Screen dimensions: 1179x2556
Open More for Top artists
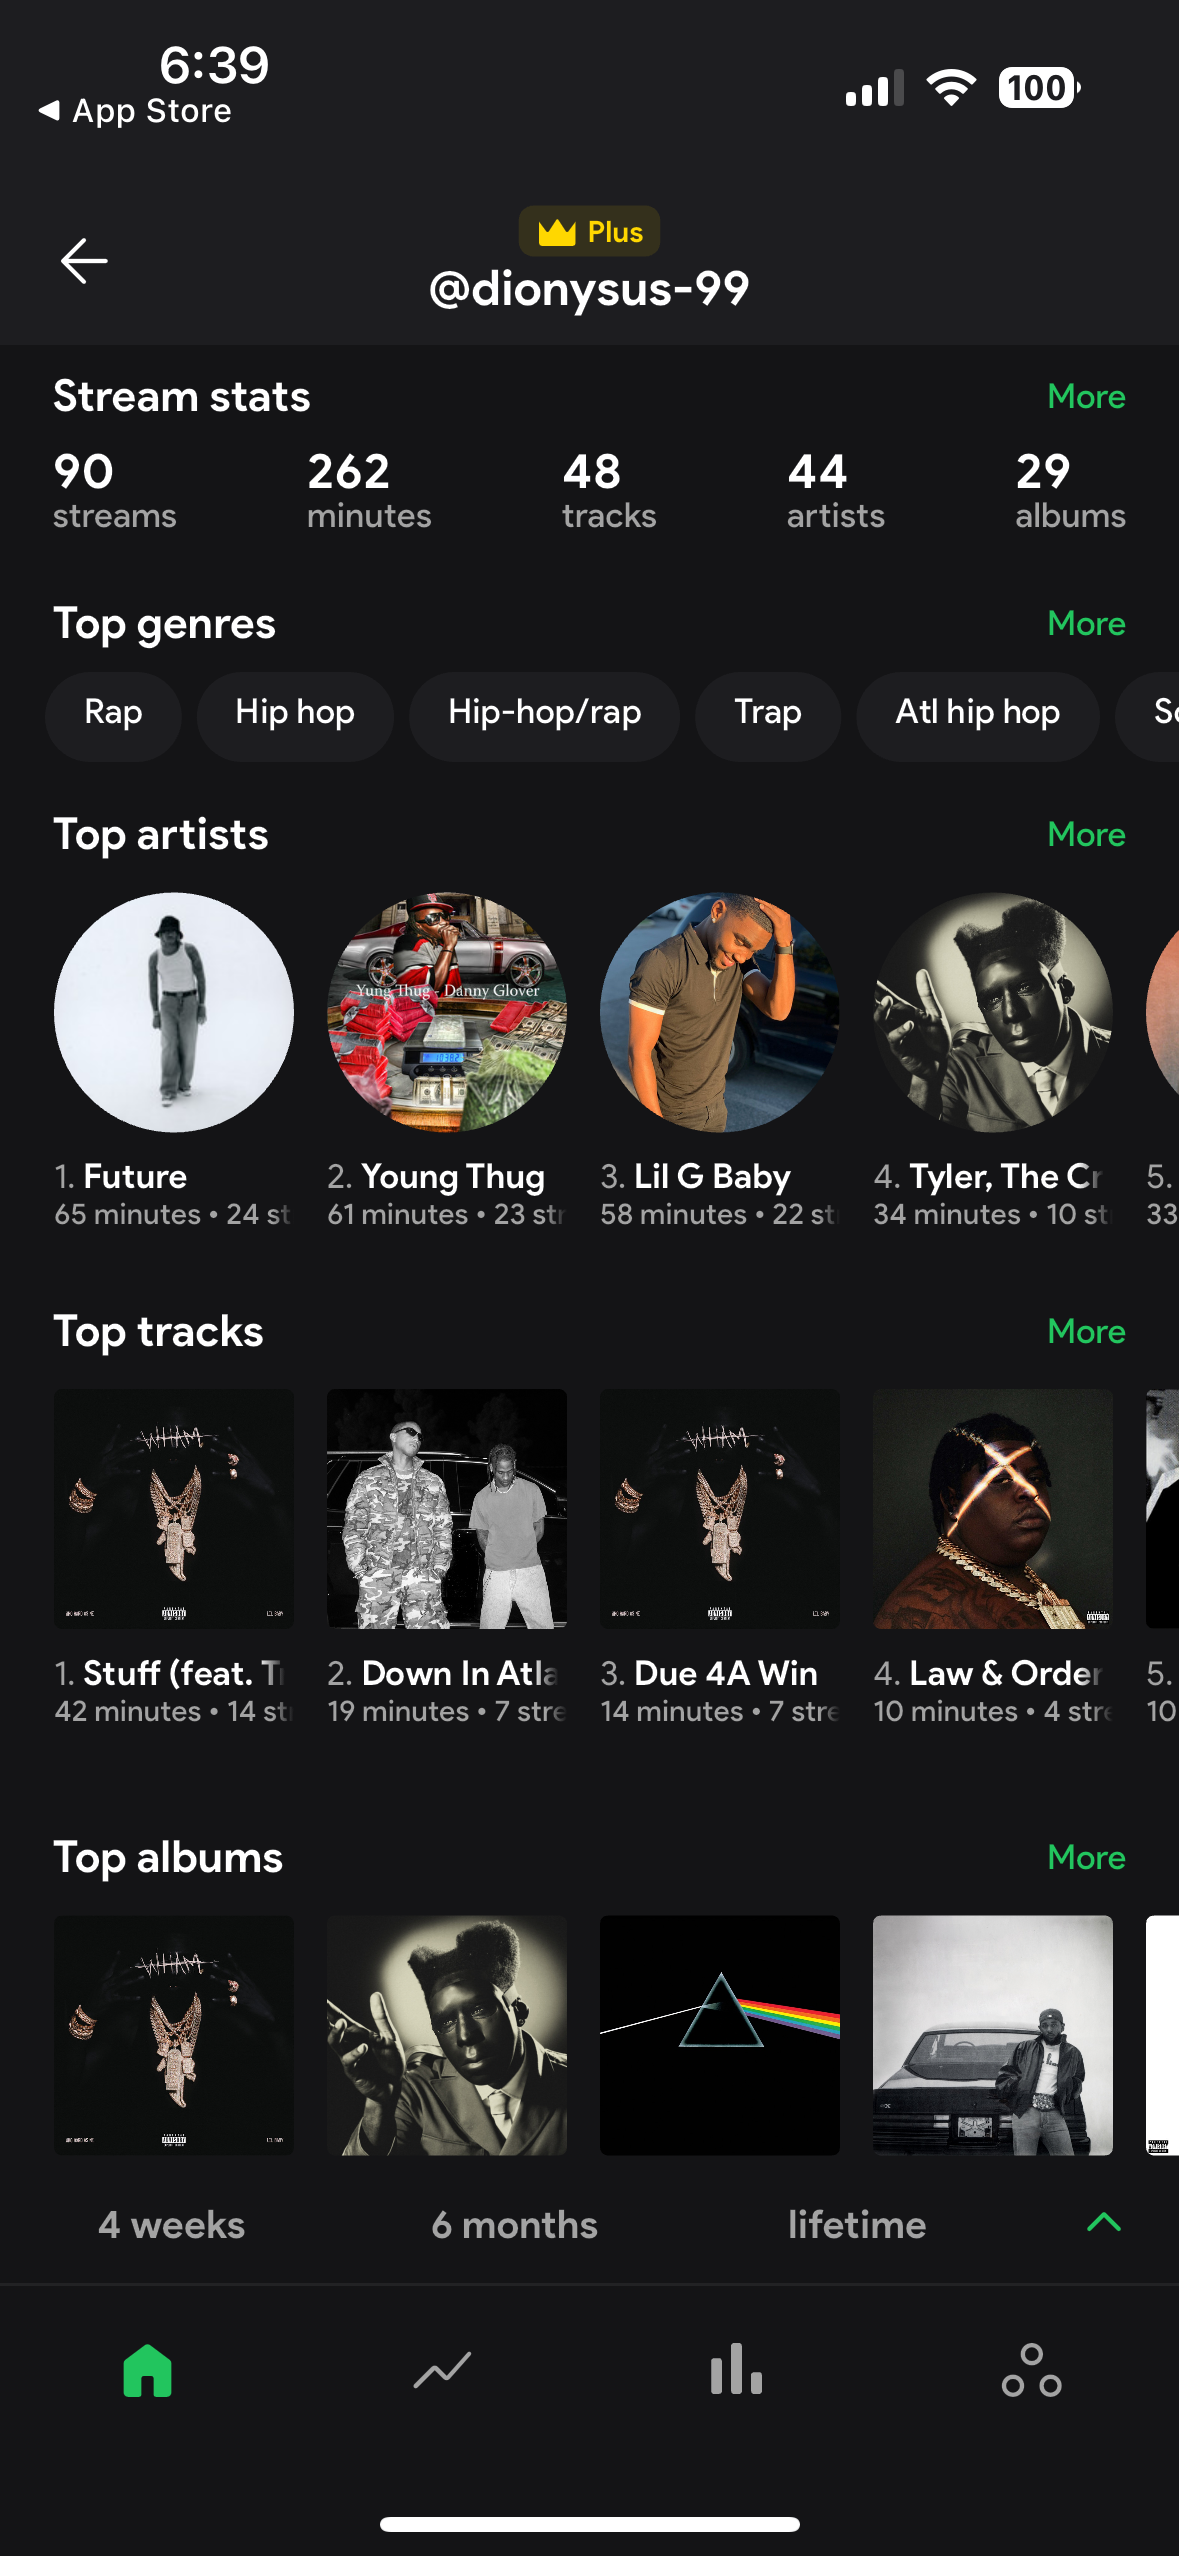pos(1086,835)
